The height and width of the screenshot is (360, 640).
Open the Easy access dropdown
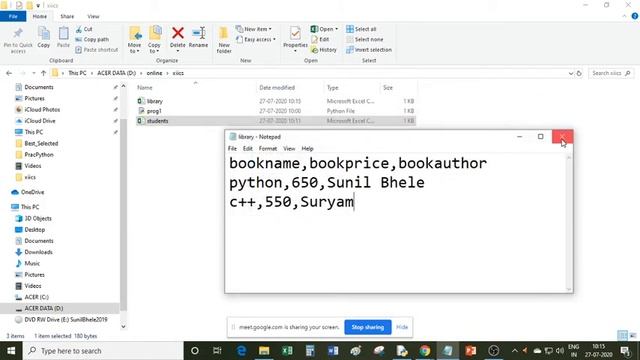[x=256, y=40]
